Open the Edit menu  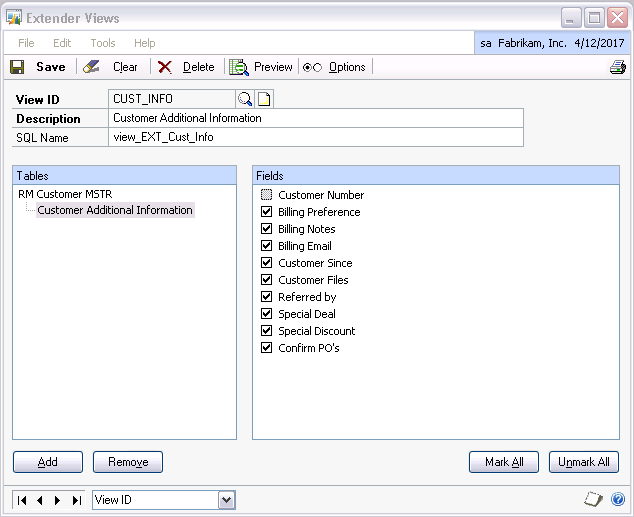tap(62, 43)
